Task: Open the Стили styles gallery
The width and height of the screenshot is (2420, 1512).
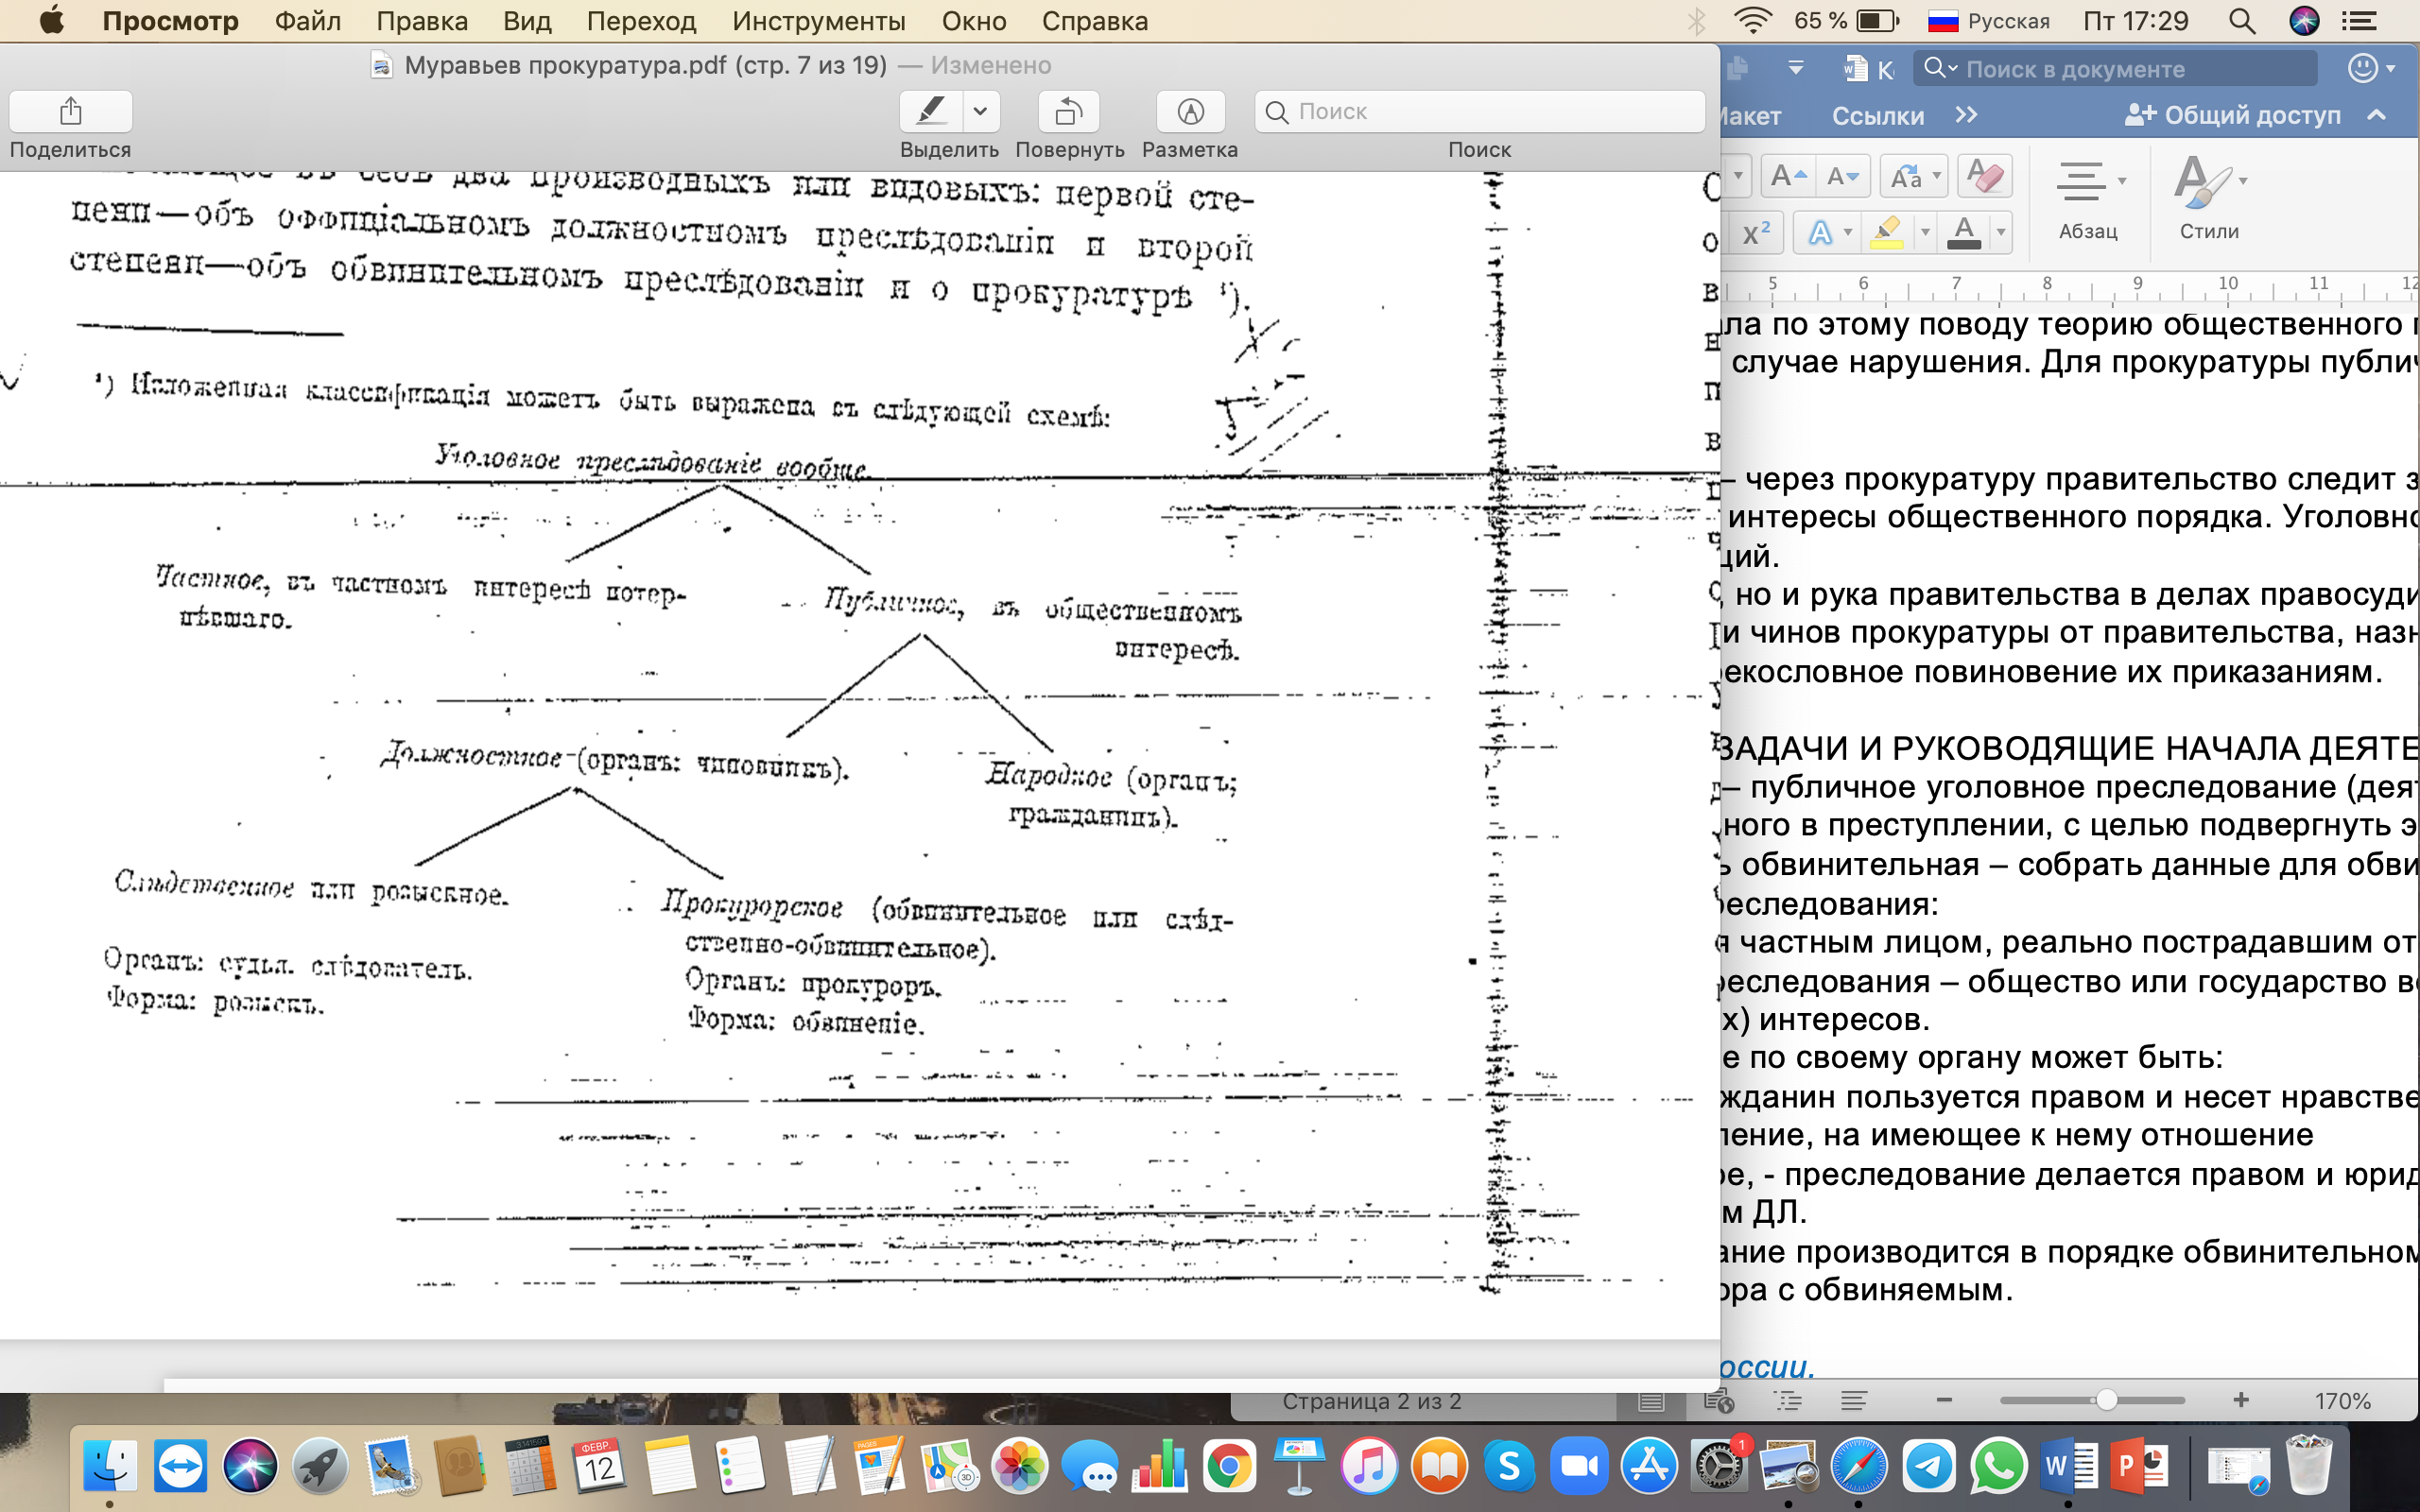Action: (2209, 200)
